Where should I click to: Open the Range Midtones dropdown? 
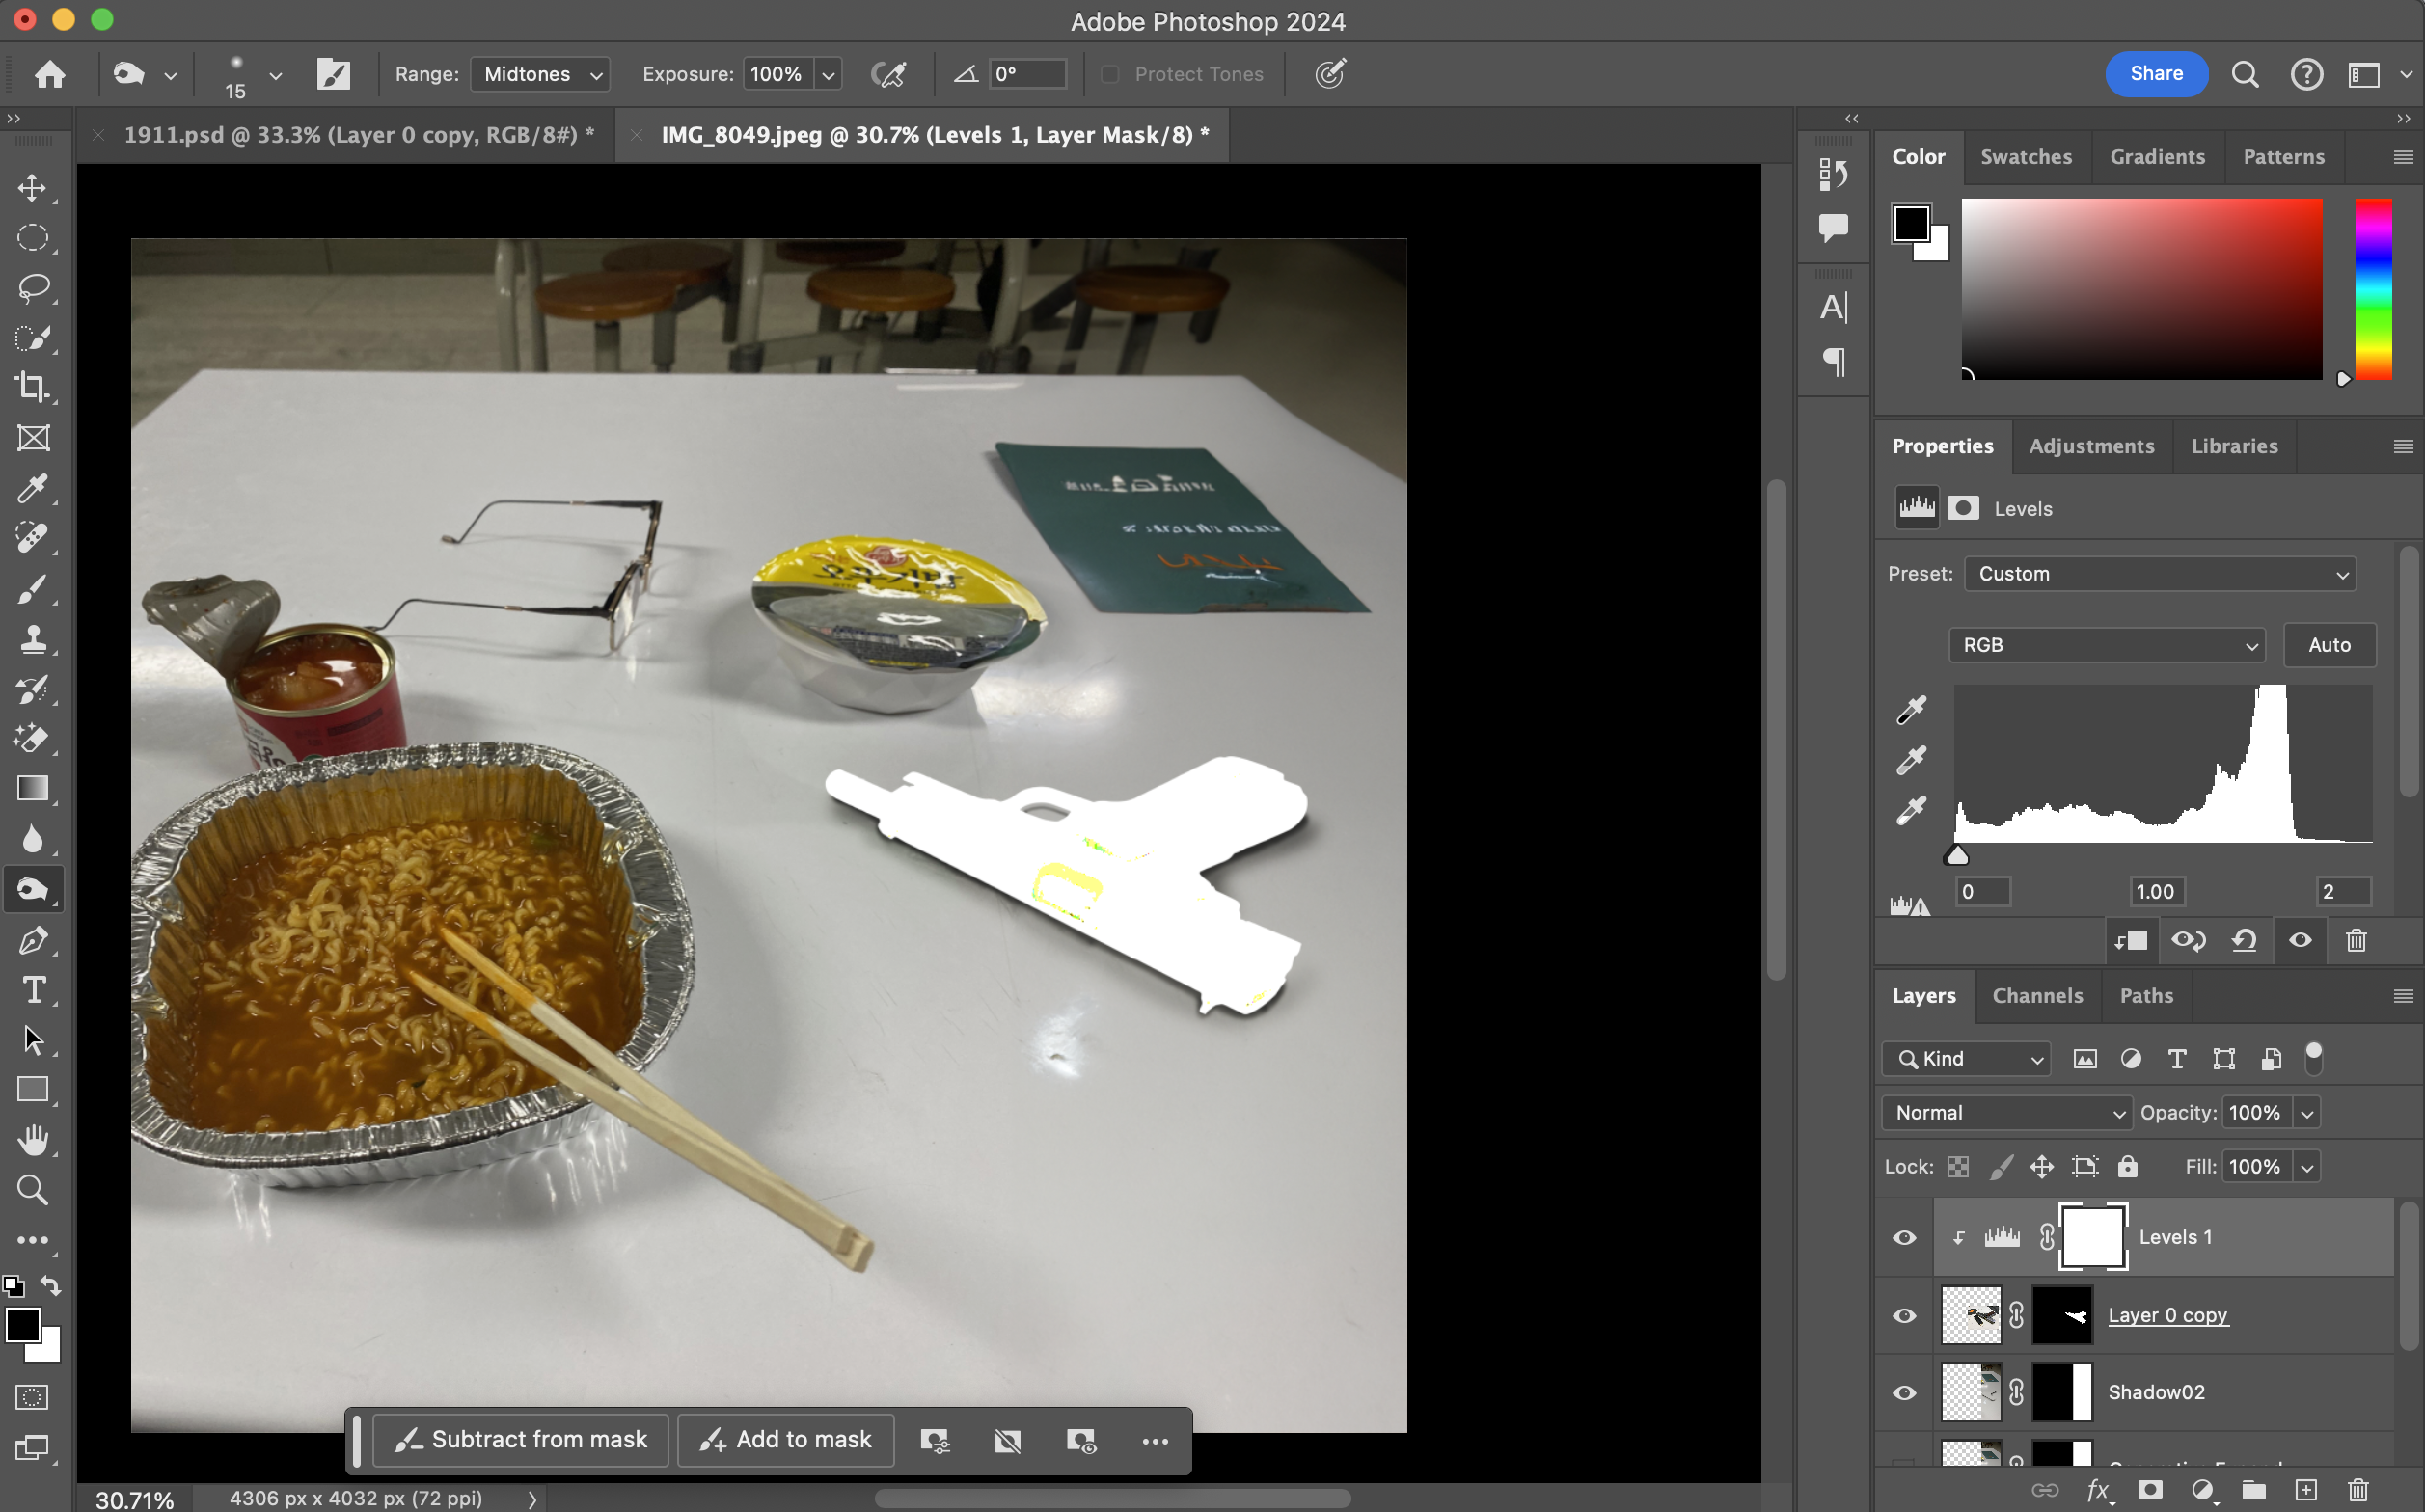(x=540, y=74)
